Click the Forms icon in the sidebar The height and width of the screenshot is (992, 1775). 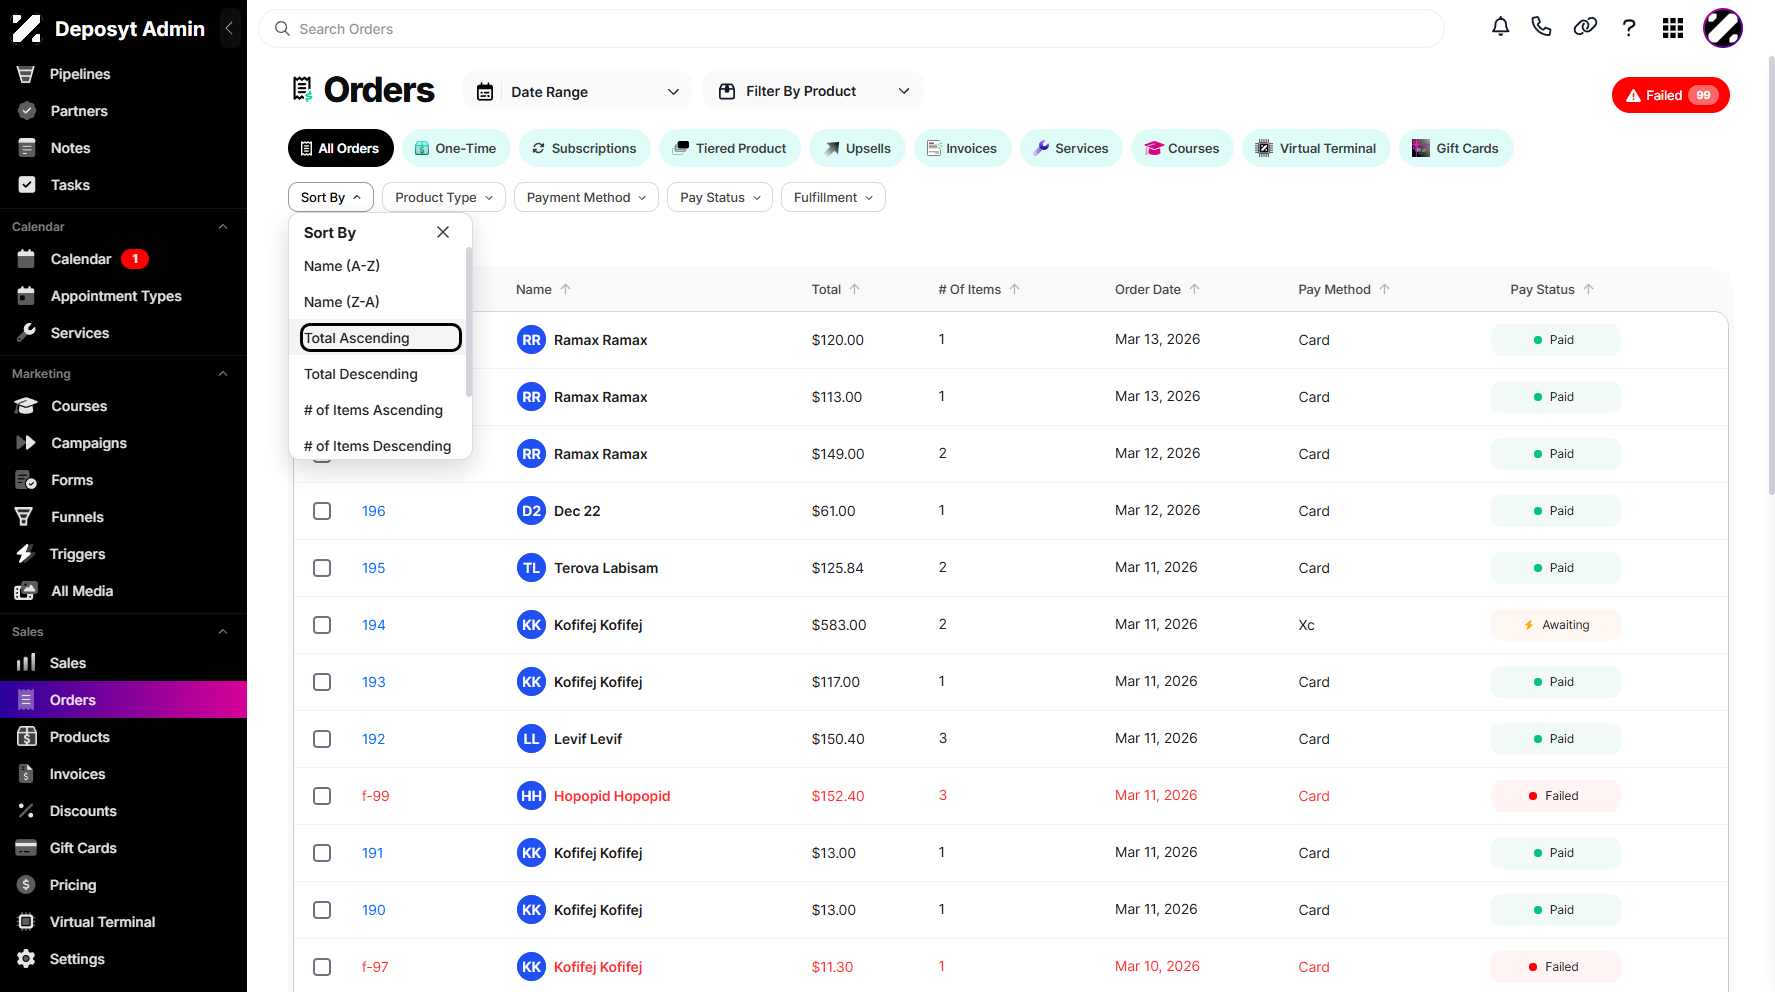click(26, 480)
